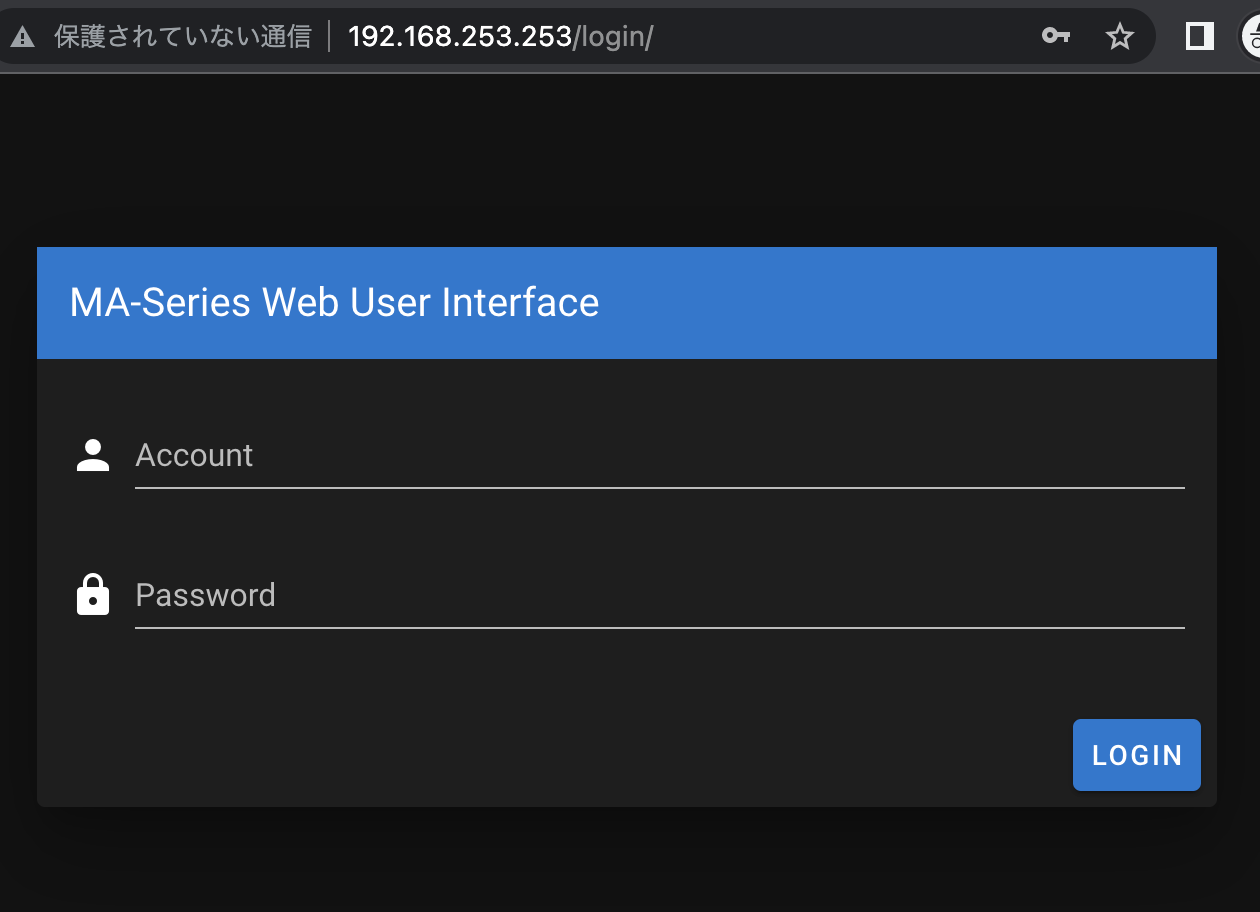Image resolution: width=1260 pixels, height=912 pixels.
Task: Click the browser profile avatar
Action: coord(1253,35)
